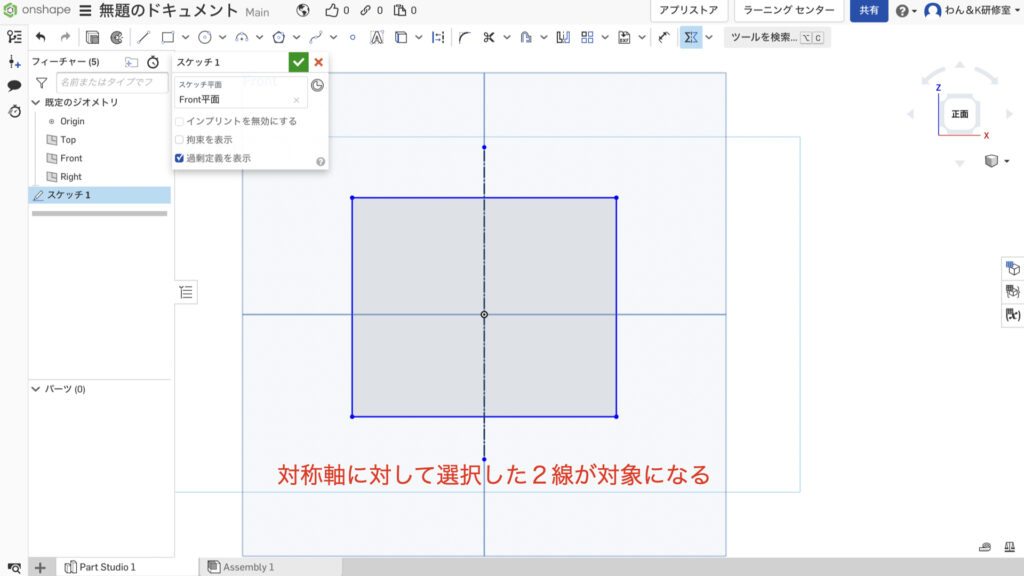Click the blue 共有 share button
Screen dimensions: 1024x576
pyautogui.click(x=869, y=10)
